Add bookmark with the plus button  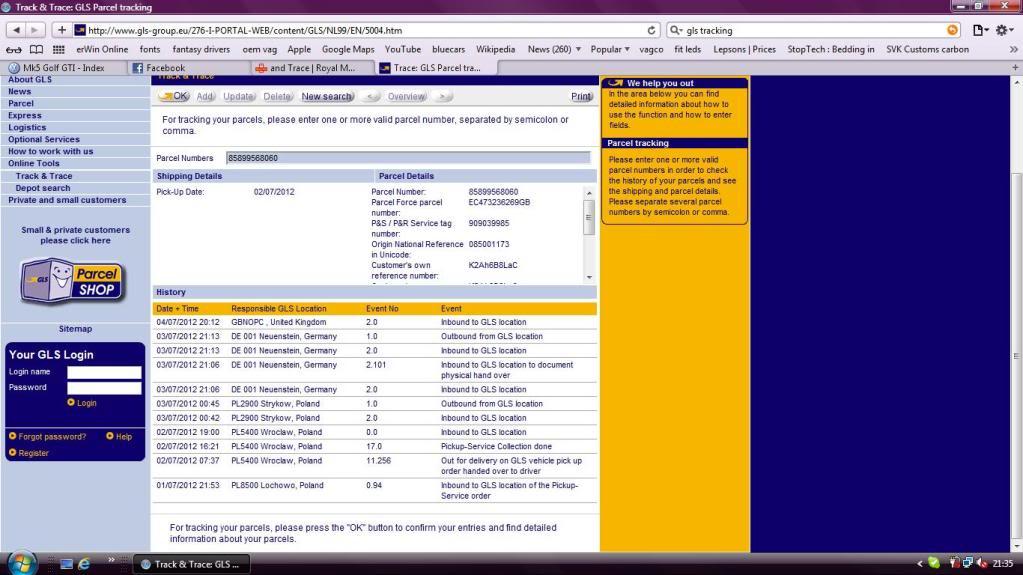pos(61,30)
